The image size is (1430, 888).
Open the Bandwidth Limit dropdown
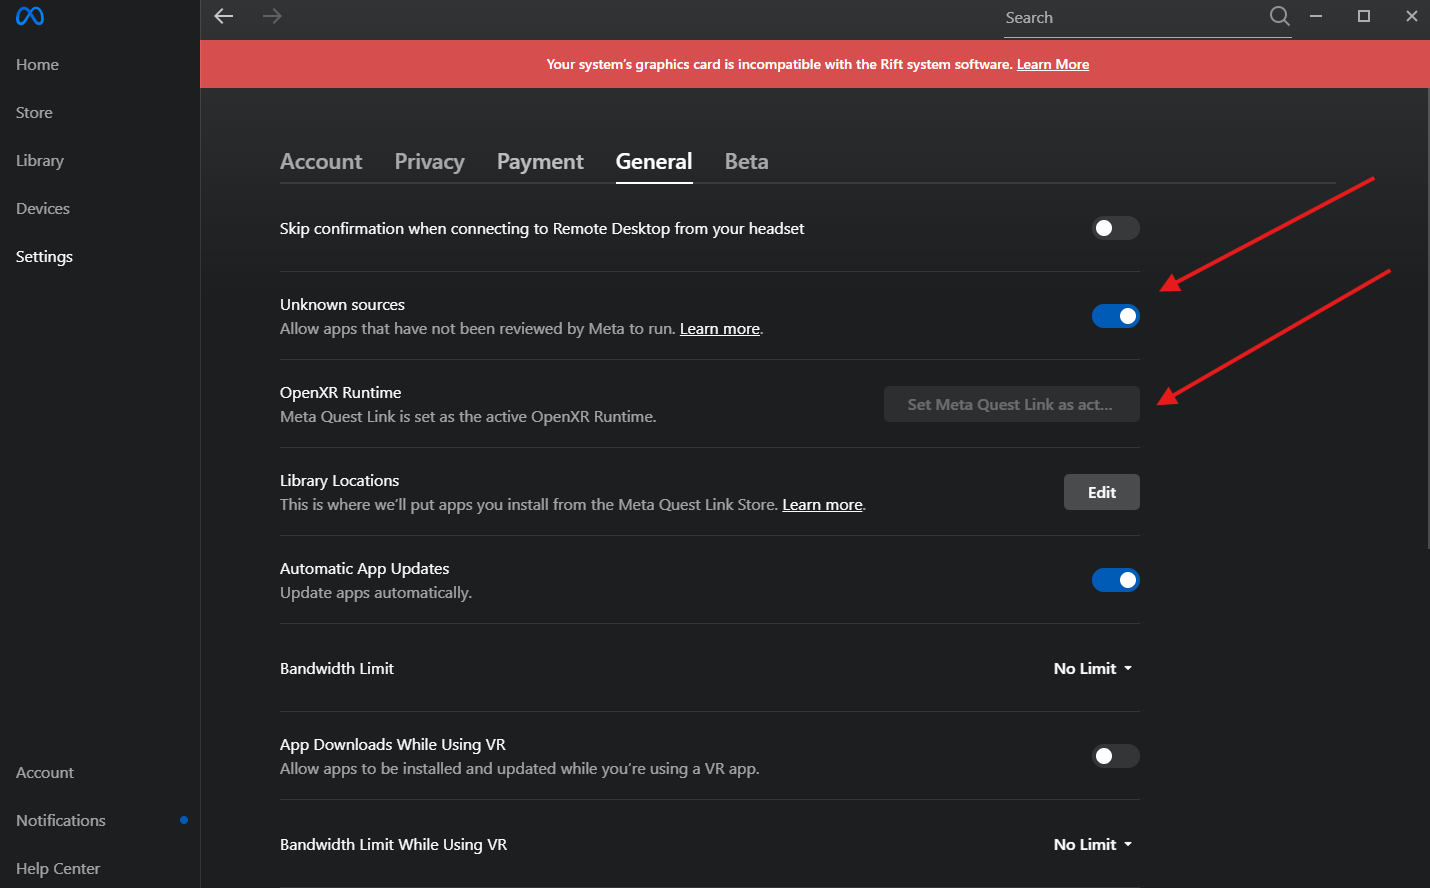(1093, 668)
